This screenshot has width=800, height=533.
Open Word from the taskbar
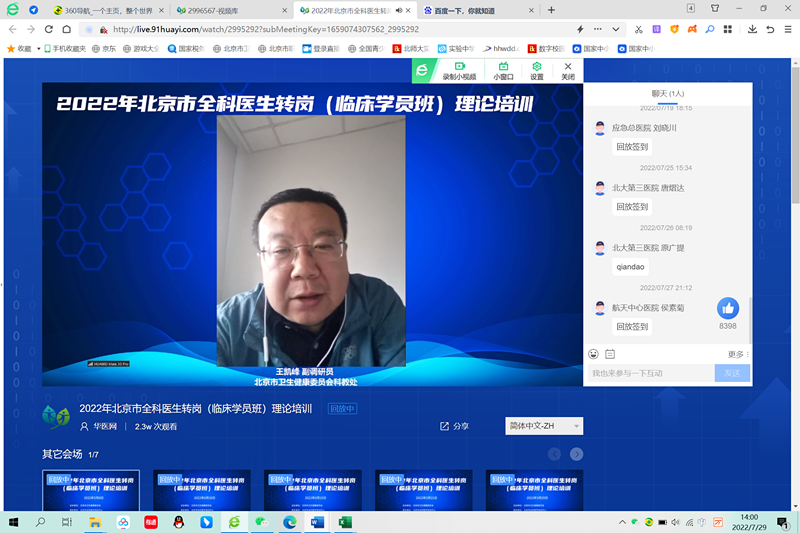(x=317, y=522)
